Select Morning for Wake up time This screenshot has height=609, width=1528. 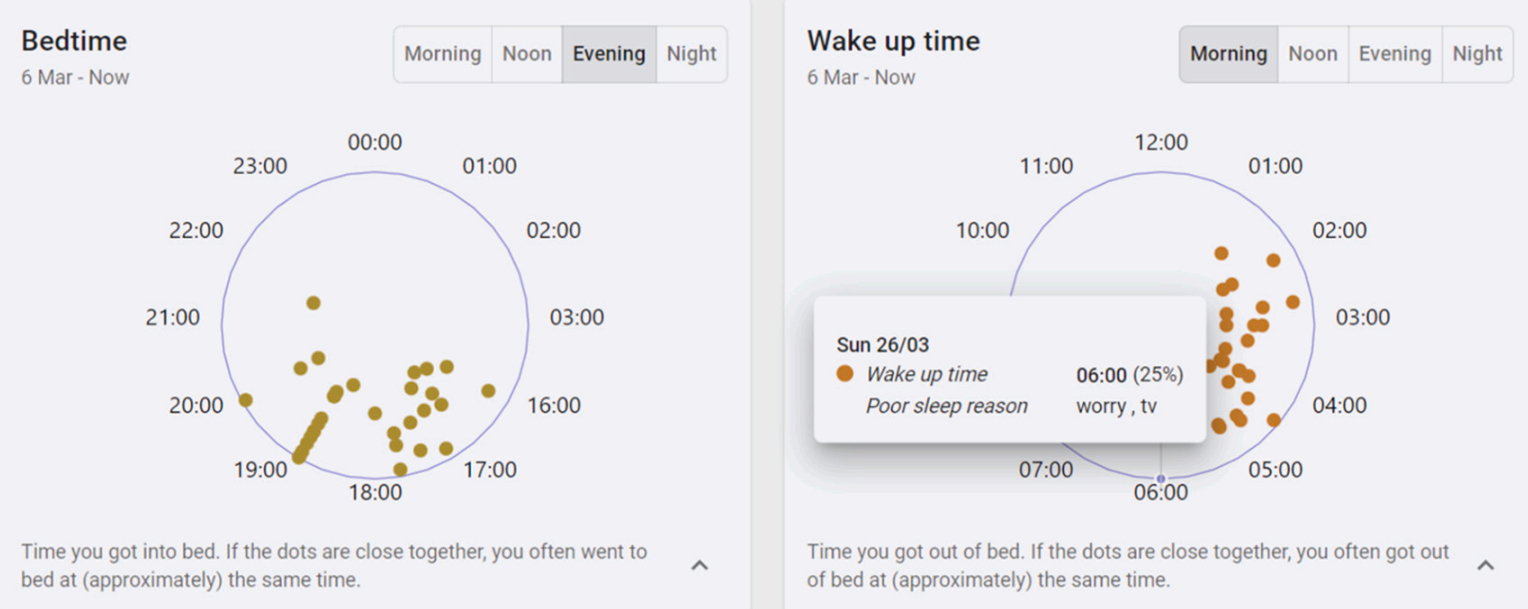(x=1229, y=54)
